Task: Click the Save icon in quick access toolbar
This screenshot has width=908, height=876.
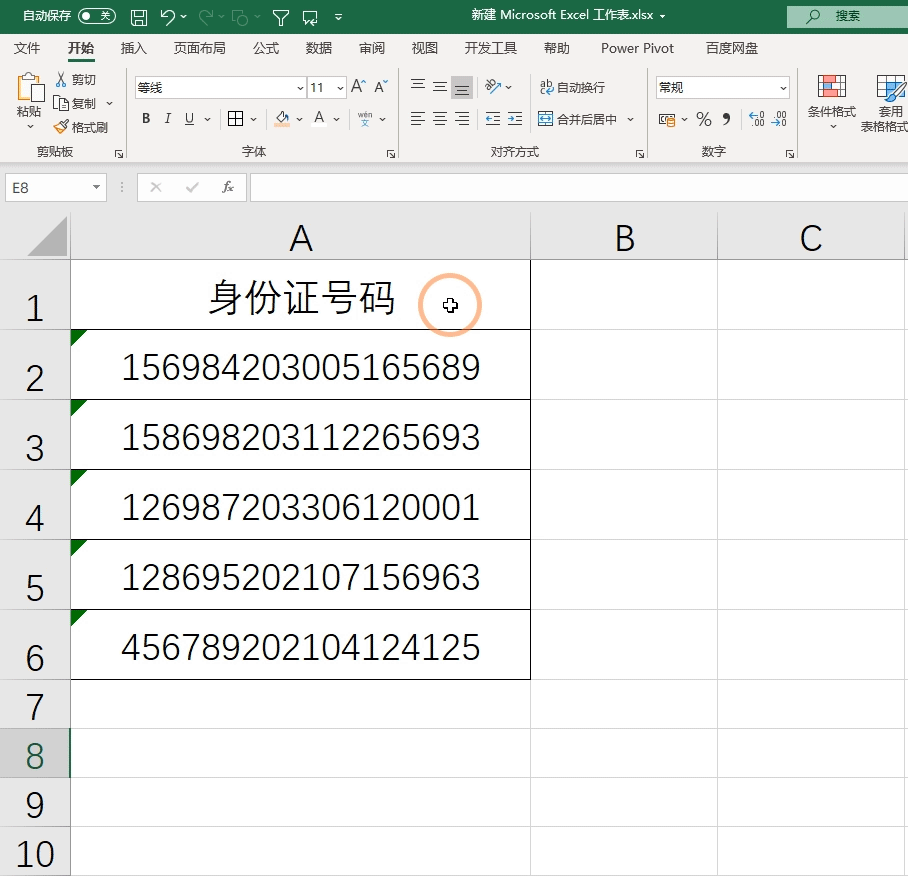Action: 139,17
